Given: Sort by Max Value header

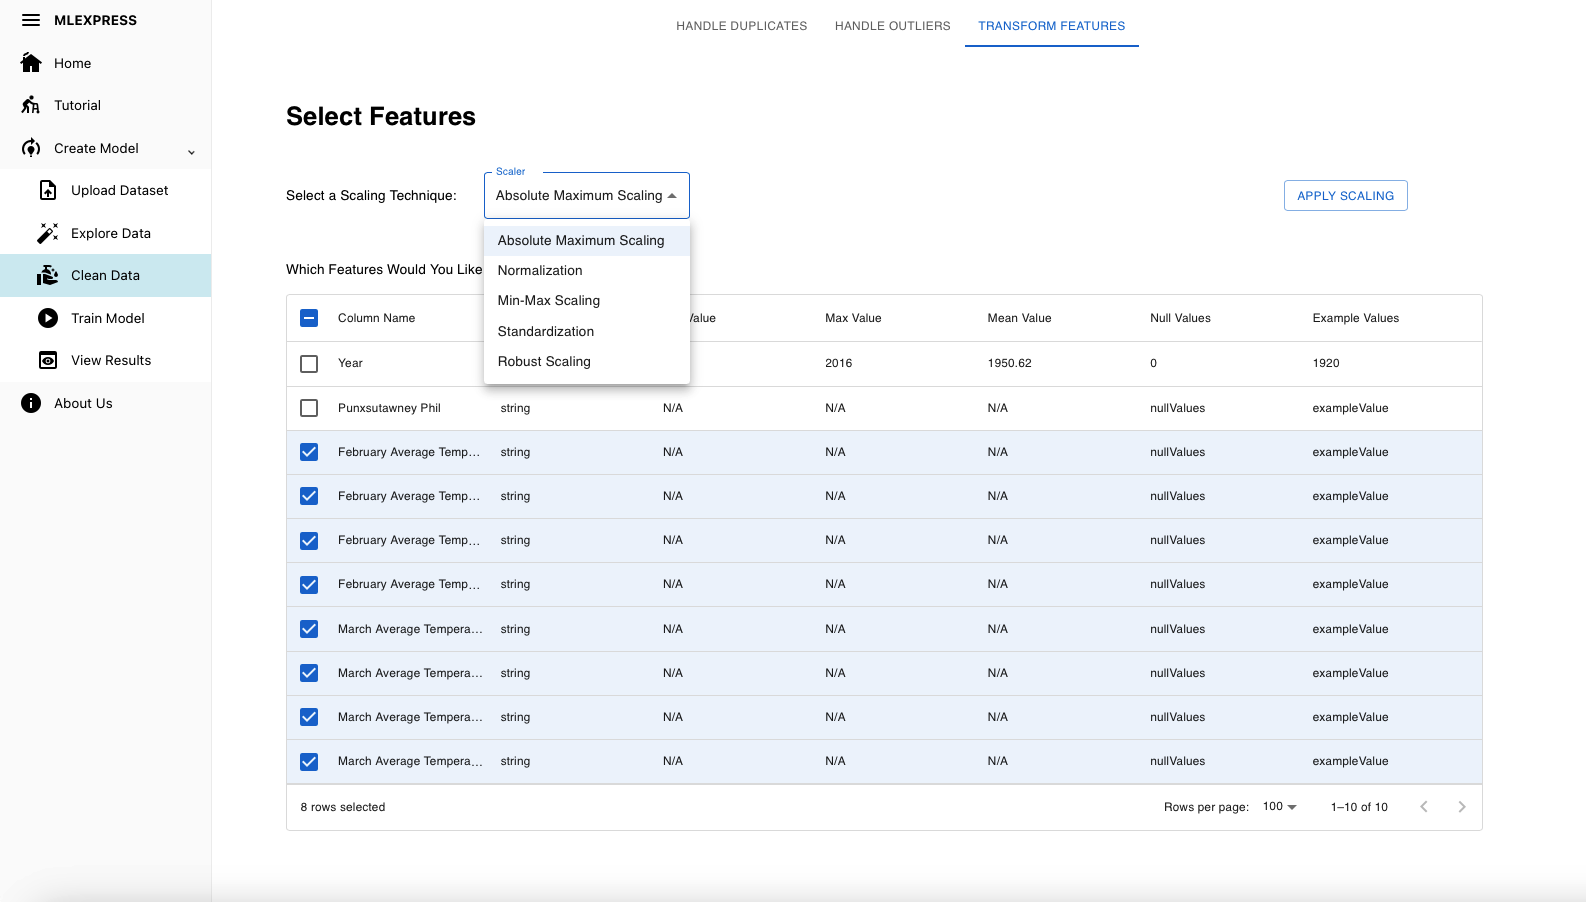Looking at the screenshot, I should coord(853,318).
